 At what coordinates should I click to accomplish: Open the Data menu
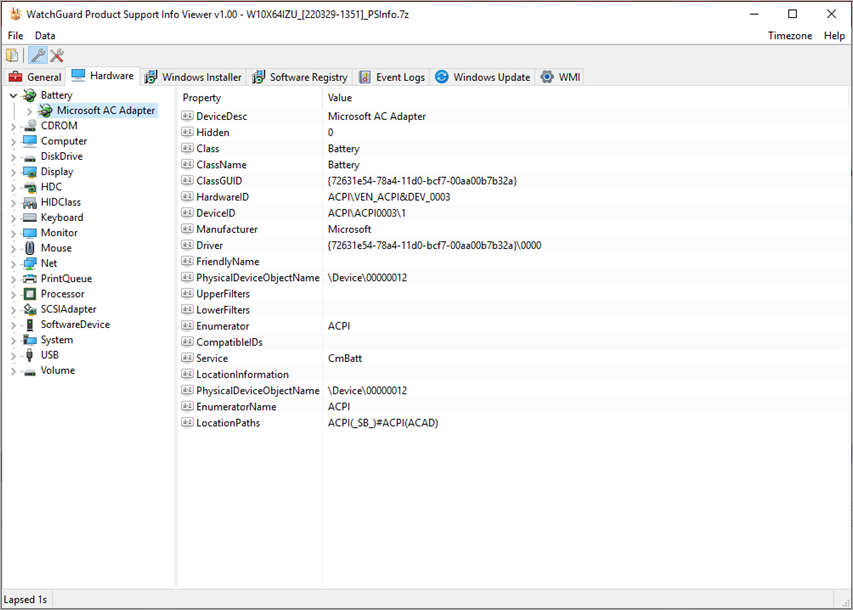point(44,35)
